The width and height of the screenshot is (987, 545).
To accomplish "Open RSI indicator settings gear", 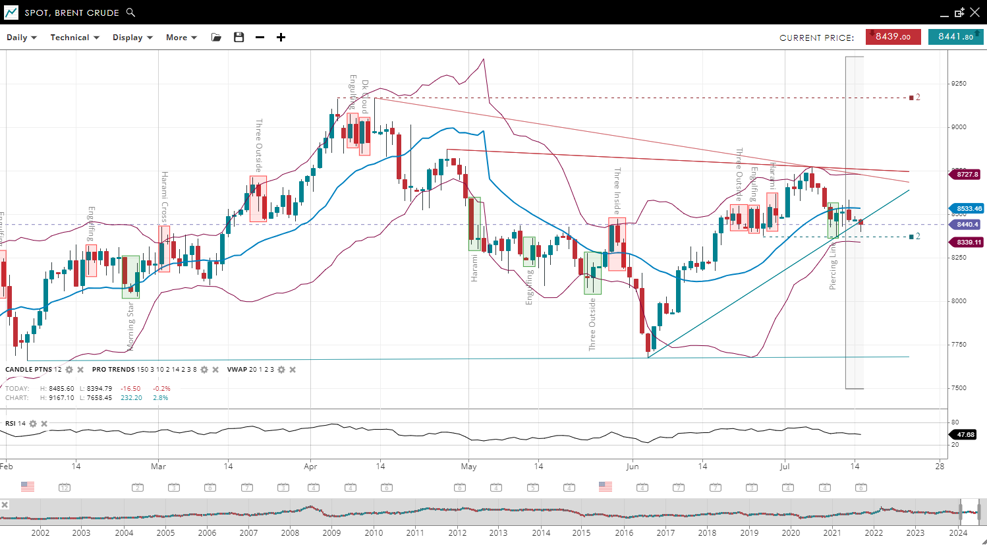I will tap(33, 424).
